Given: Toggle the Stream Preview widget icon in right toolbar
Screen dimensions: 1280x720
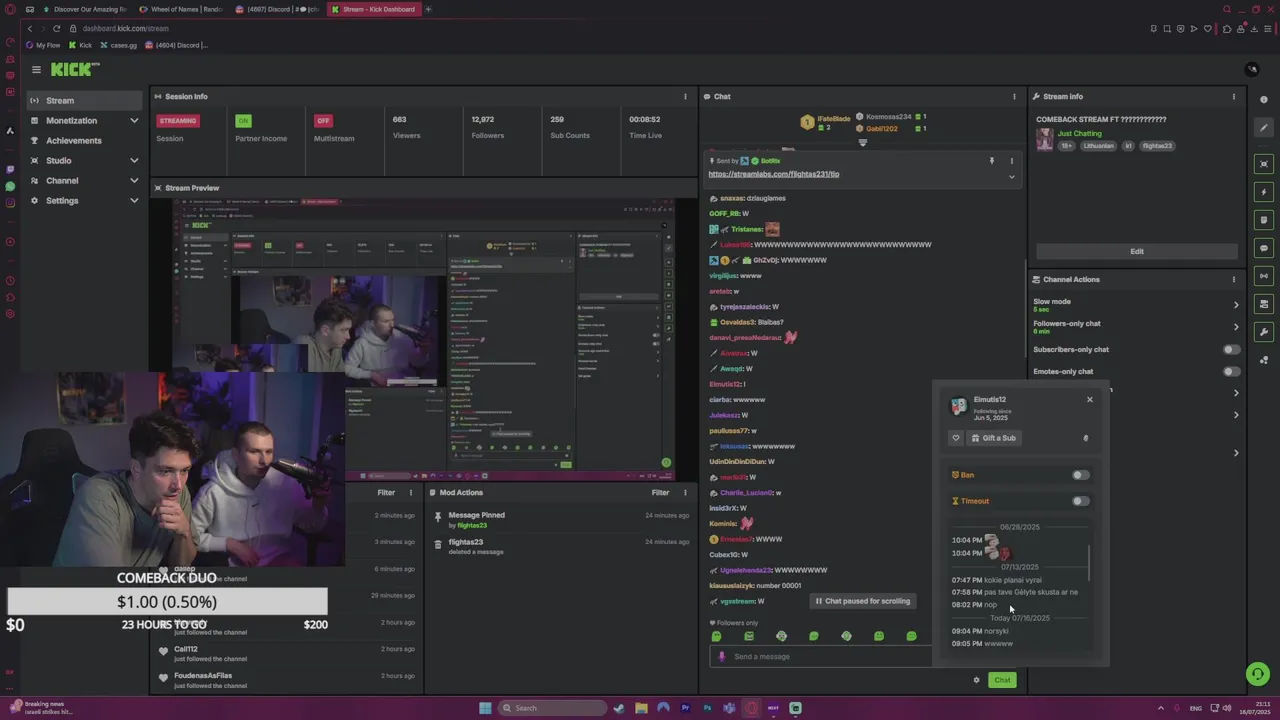Looking at the screenshot, I should coord(1264,164).
